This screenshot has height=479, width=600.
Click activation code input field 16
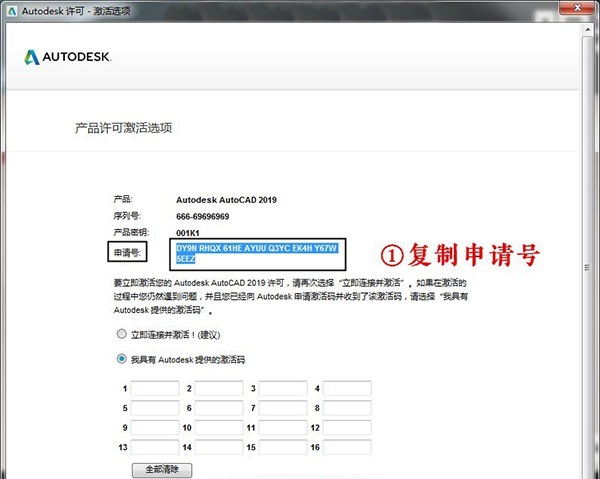(347, 447)
